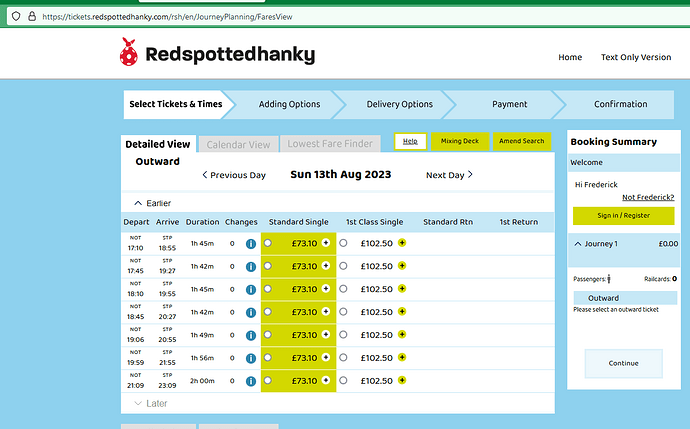Open the Home link
Screen dimensions: 690x429
[570, 57]
